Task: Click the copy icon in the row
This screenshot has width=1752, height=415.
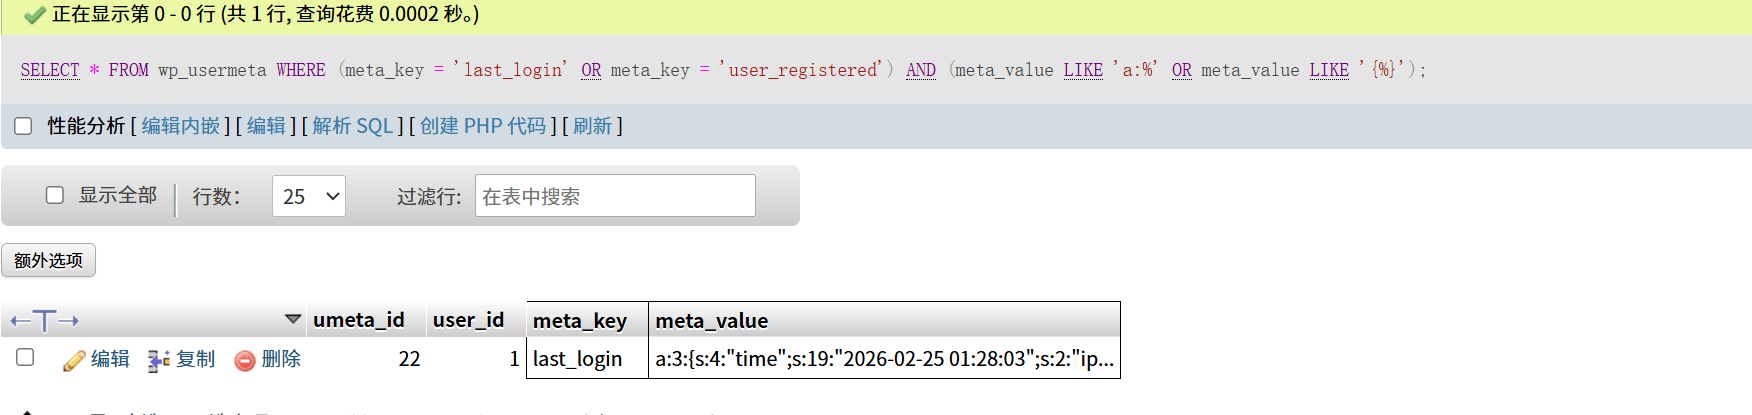Action: tap(158, 361)
